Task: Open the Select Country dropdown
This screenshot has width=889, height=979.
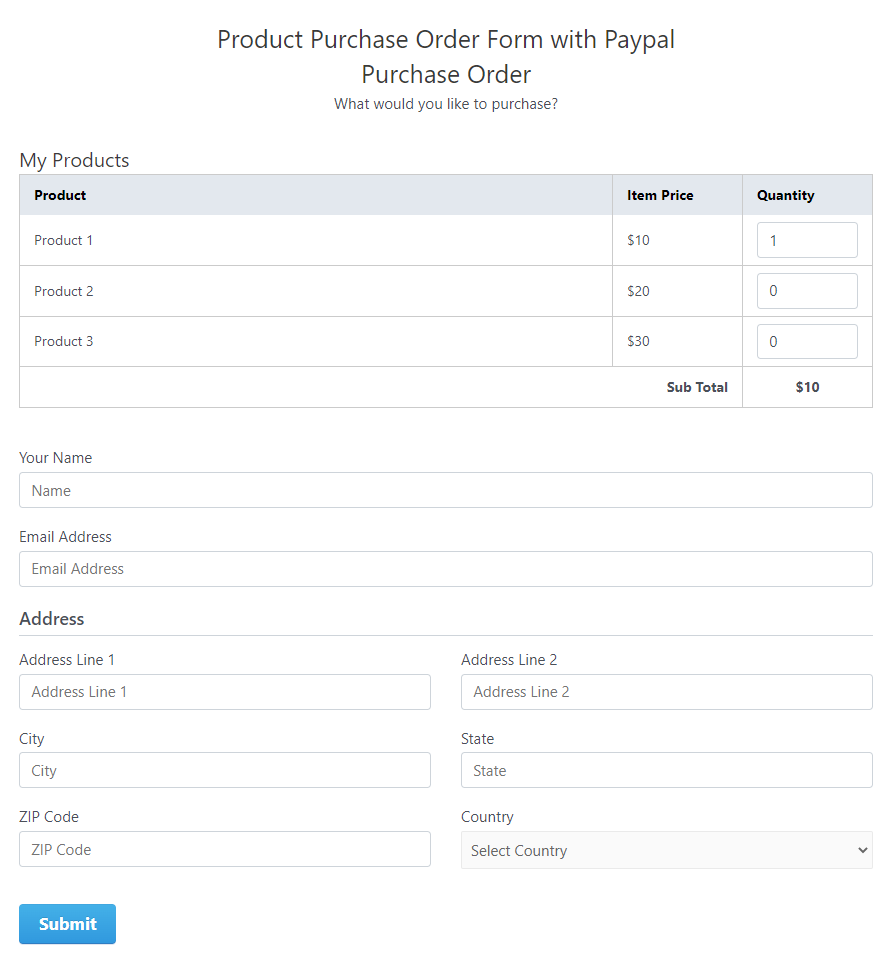Action: (666, 850)
